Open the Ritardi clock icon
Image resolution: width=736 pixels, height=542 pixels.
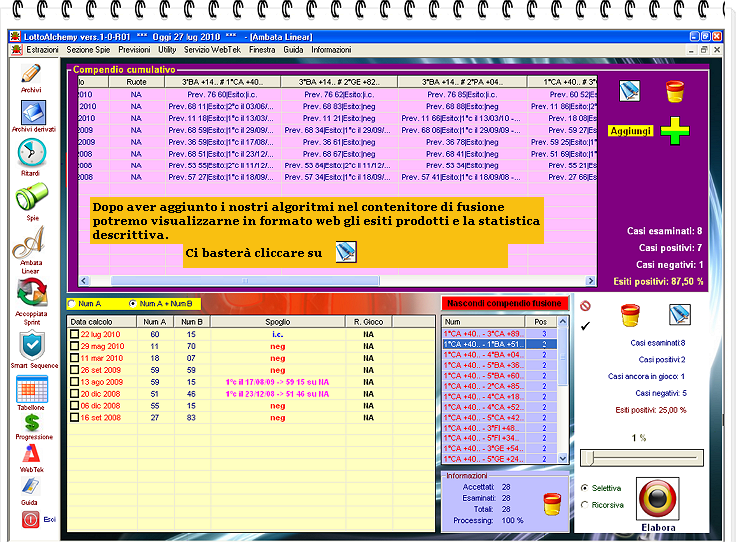click(31, 153)
